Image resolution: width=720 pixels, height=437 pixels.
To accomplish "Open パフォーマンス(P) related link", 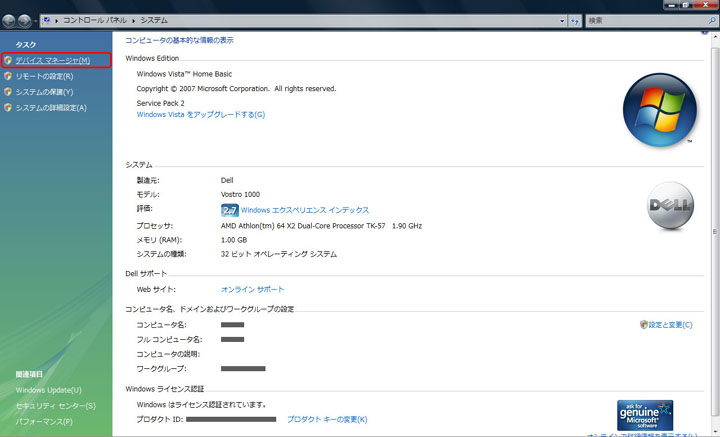I will click(x=44, y=422).
